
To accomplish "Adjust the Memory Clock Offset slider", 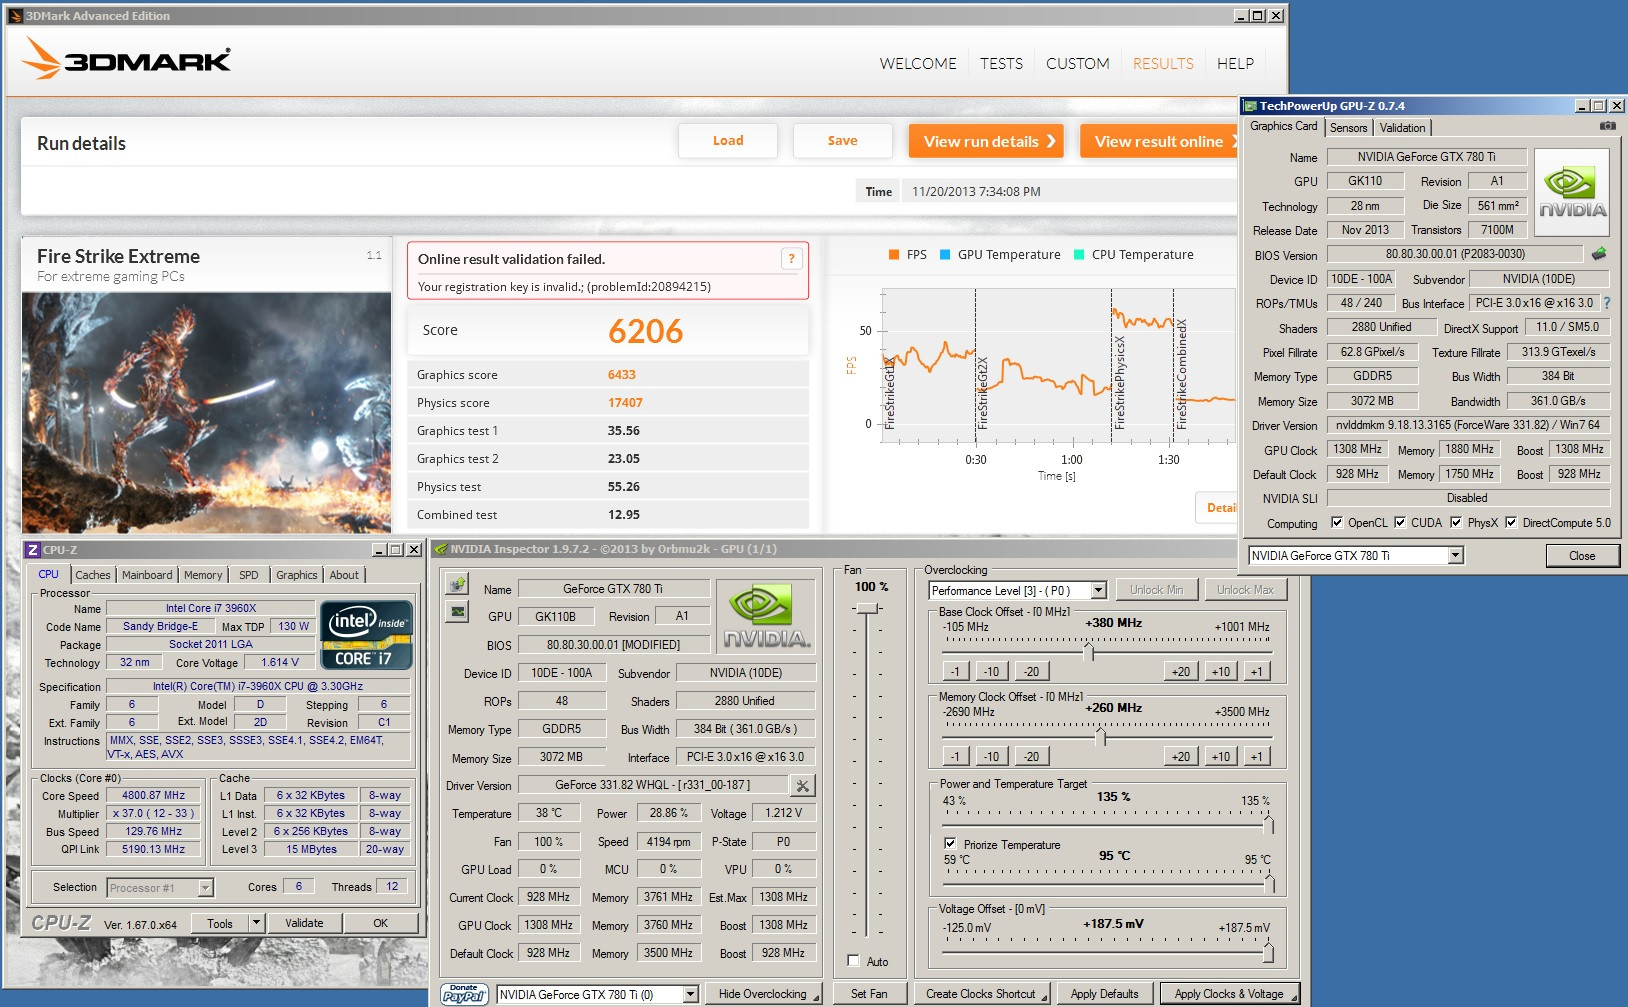I will tap(1100, 737).
